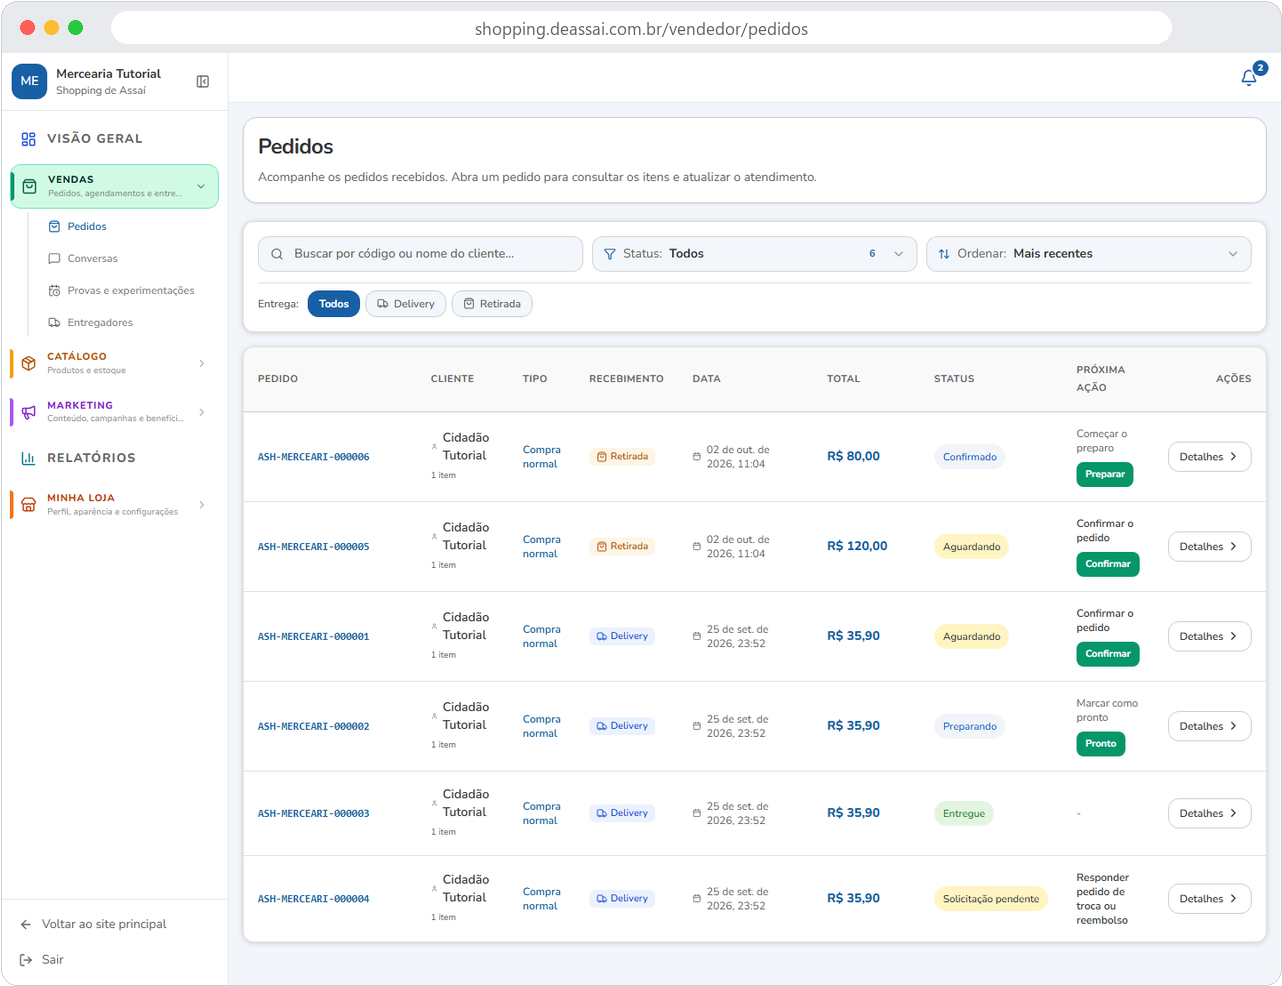Click the Entregadores truck icon in sidebar
The height and width of the screenshot is (986, 1282).
54,323
